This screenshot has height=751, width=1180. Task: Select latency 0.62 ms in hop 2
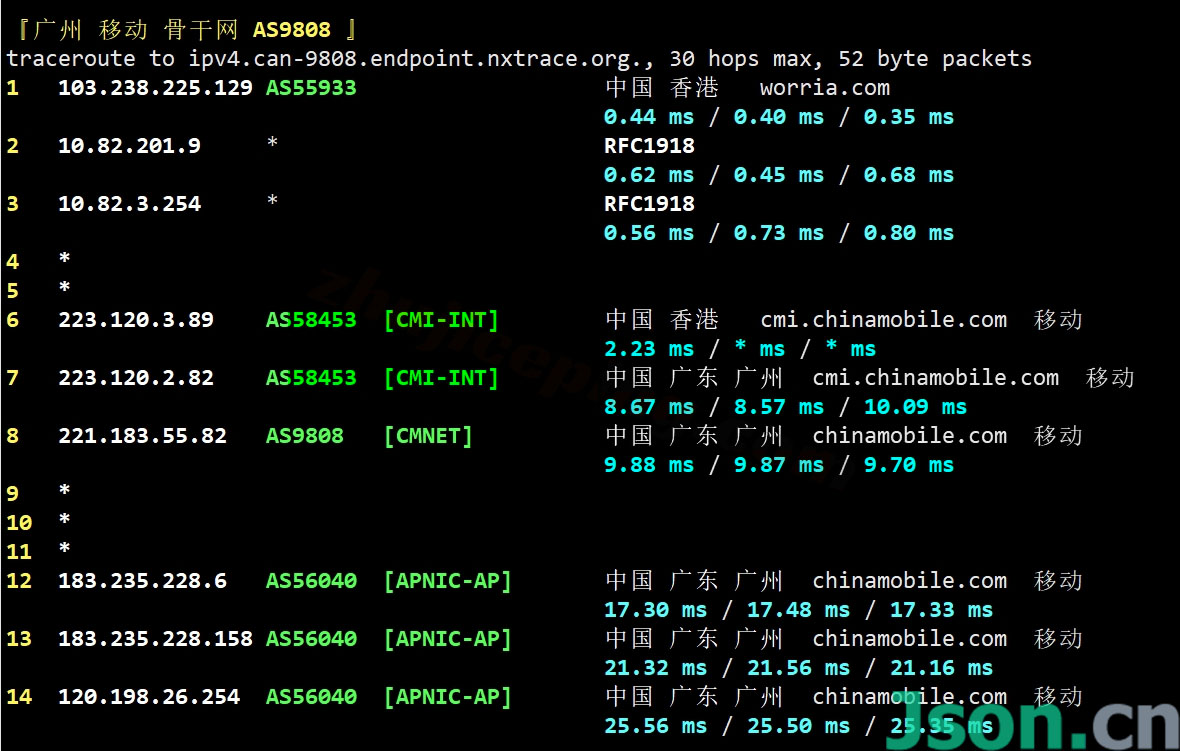(649, 175)
